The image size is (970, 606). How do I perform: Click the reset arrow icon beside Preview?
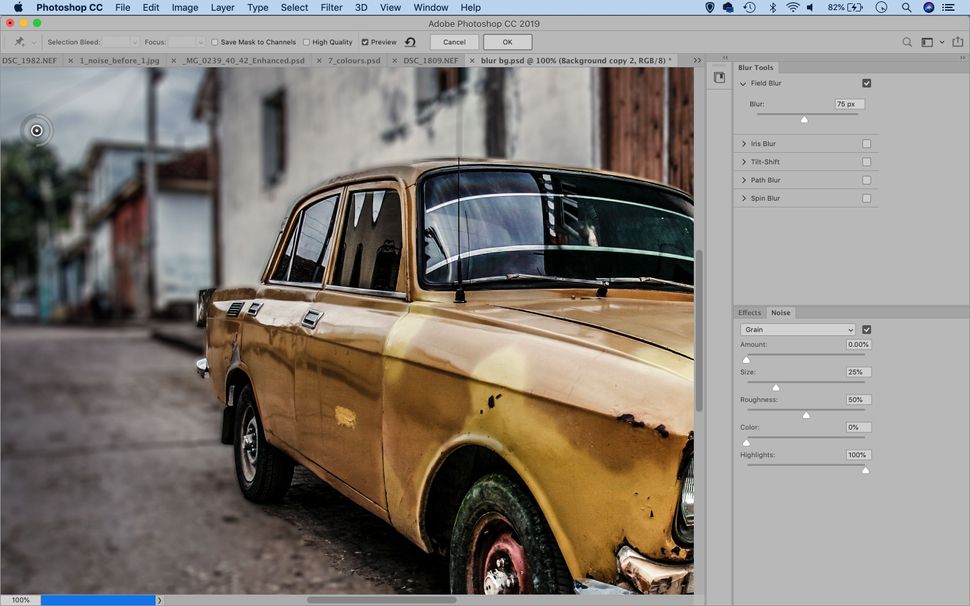[x=411, y=42]
